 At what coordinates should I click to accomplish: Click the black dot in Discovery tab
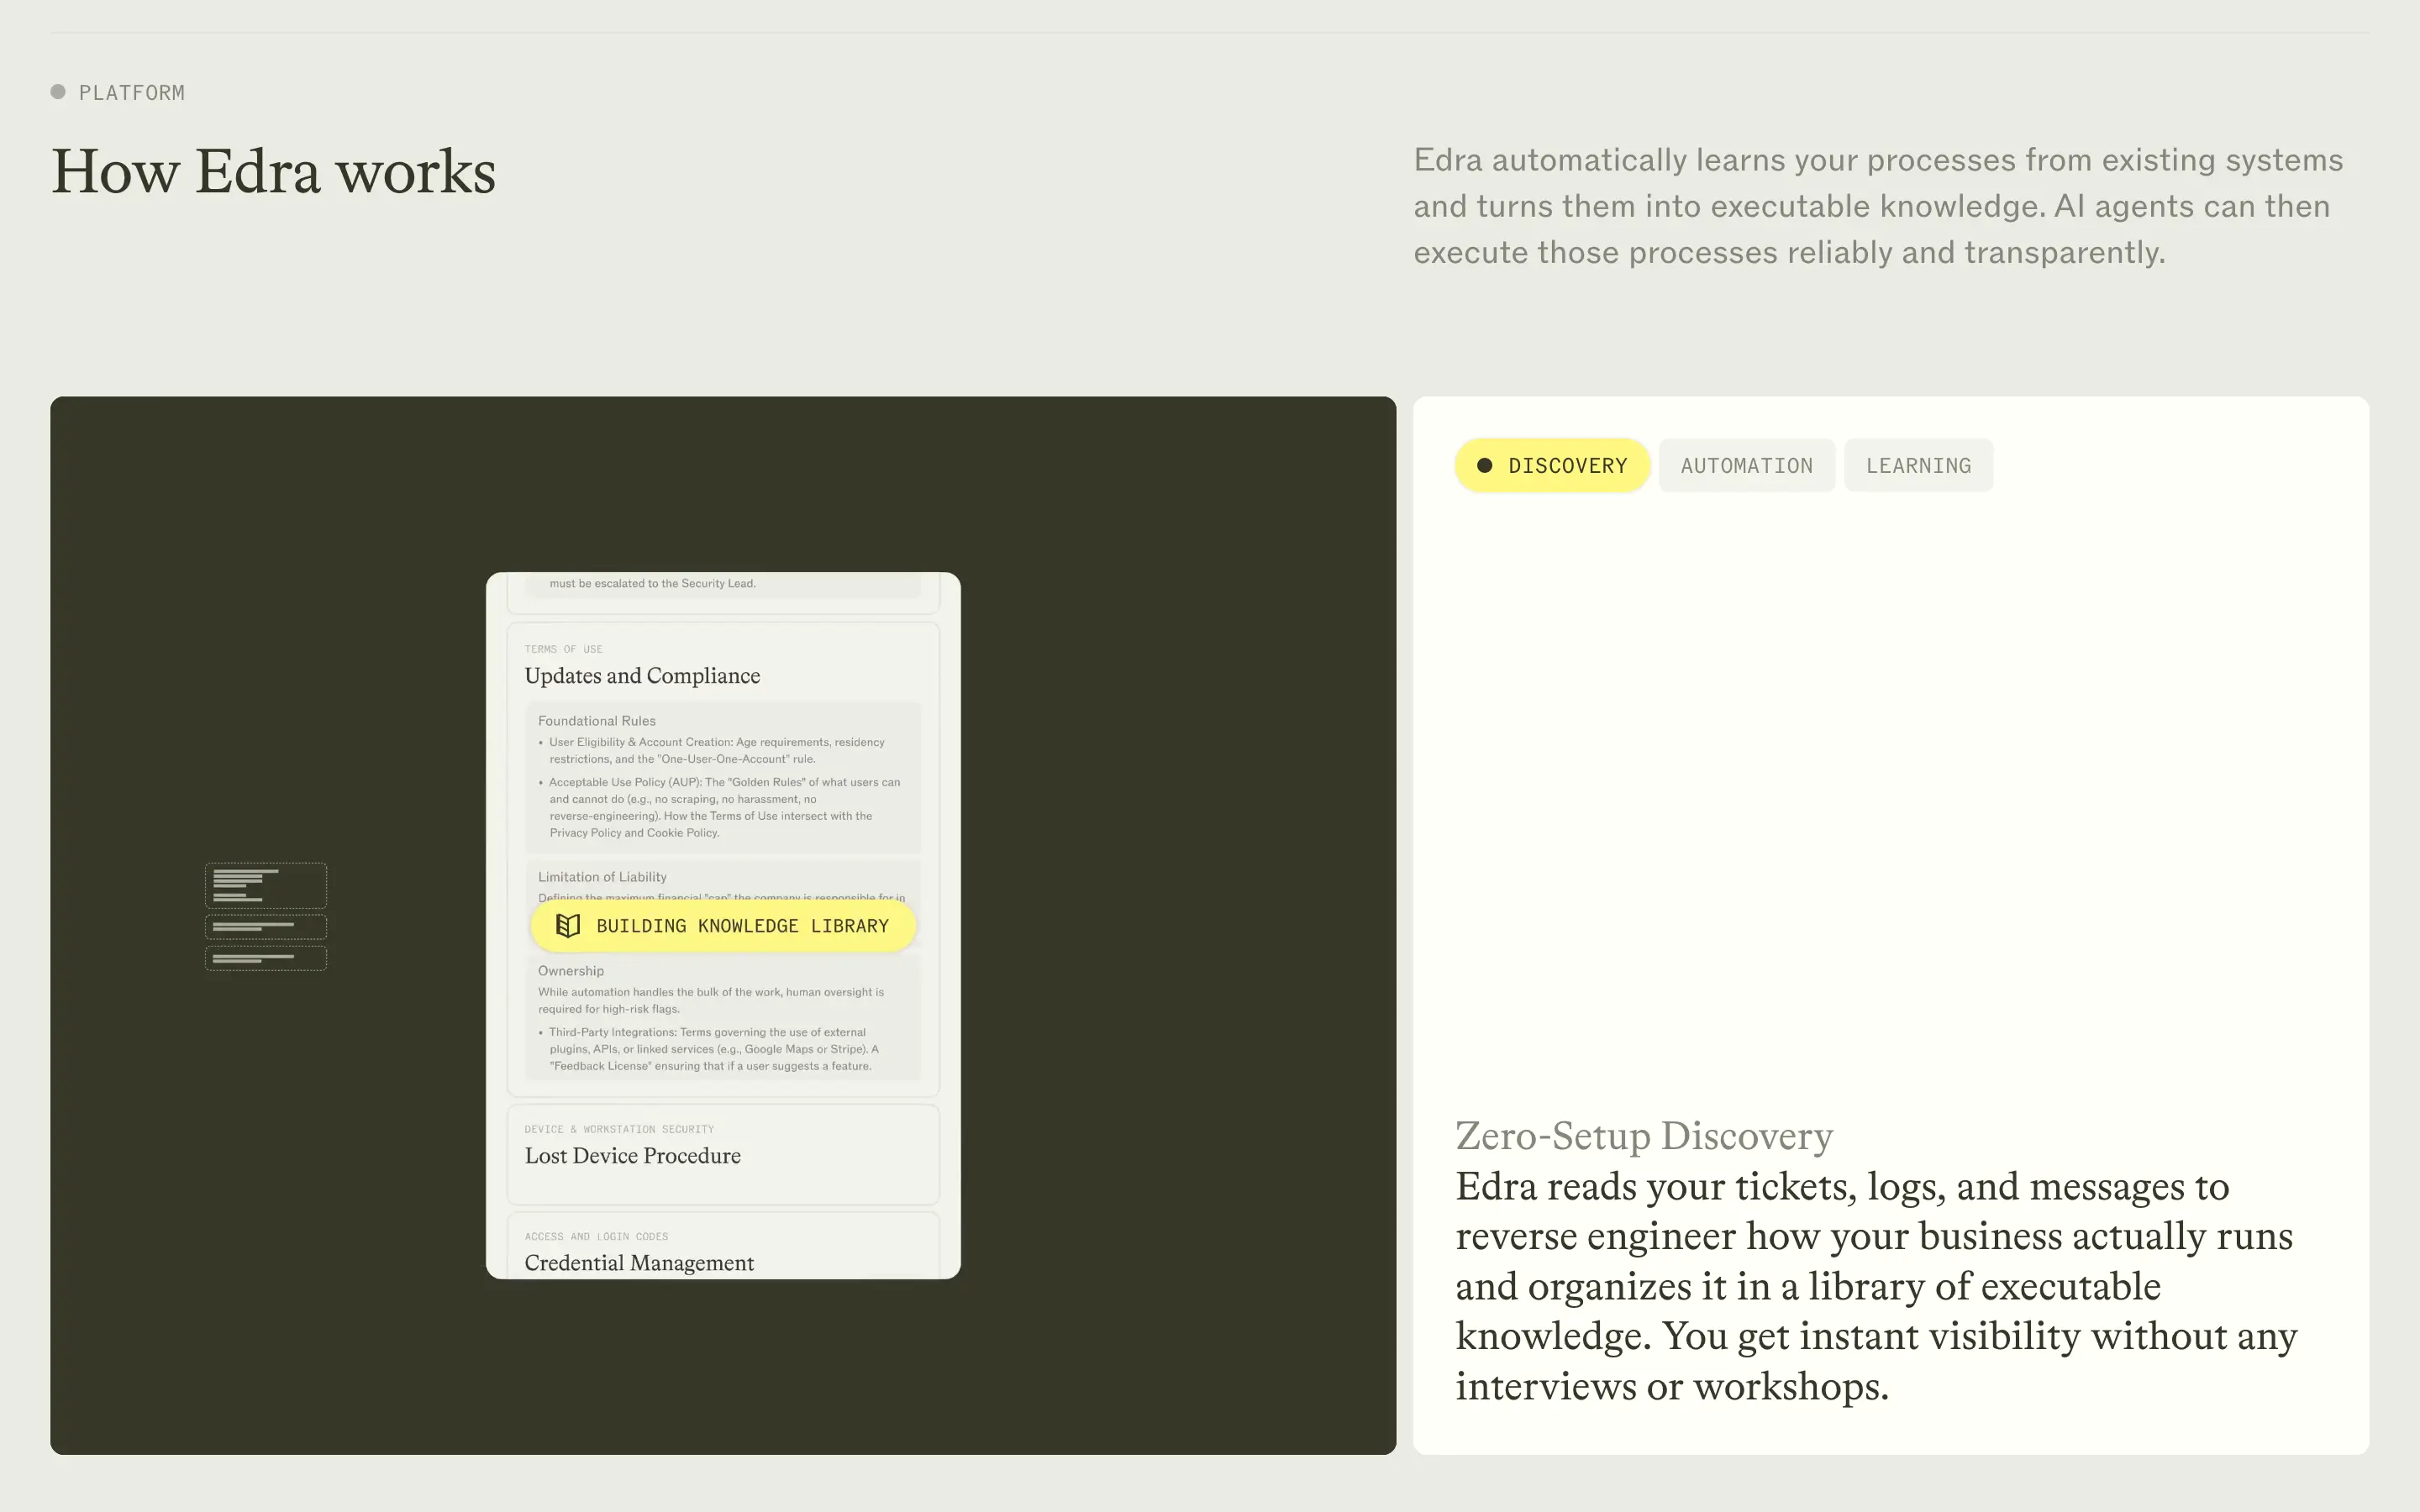1485,465
